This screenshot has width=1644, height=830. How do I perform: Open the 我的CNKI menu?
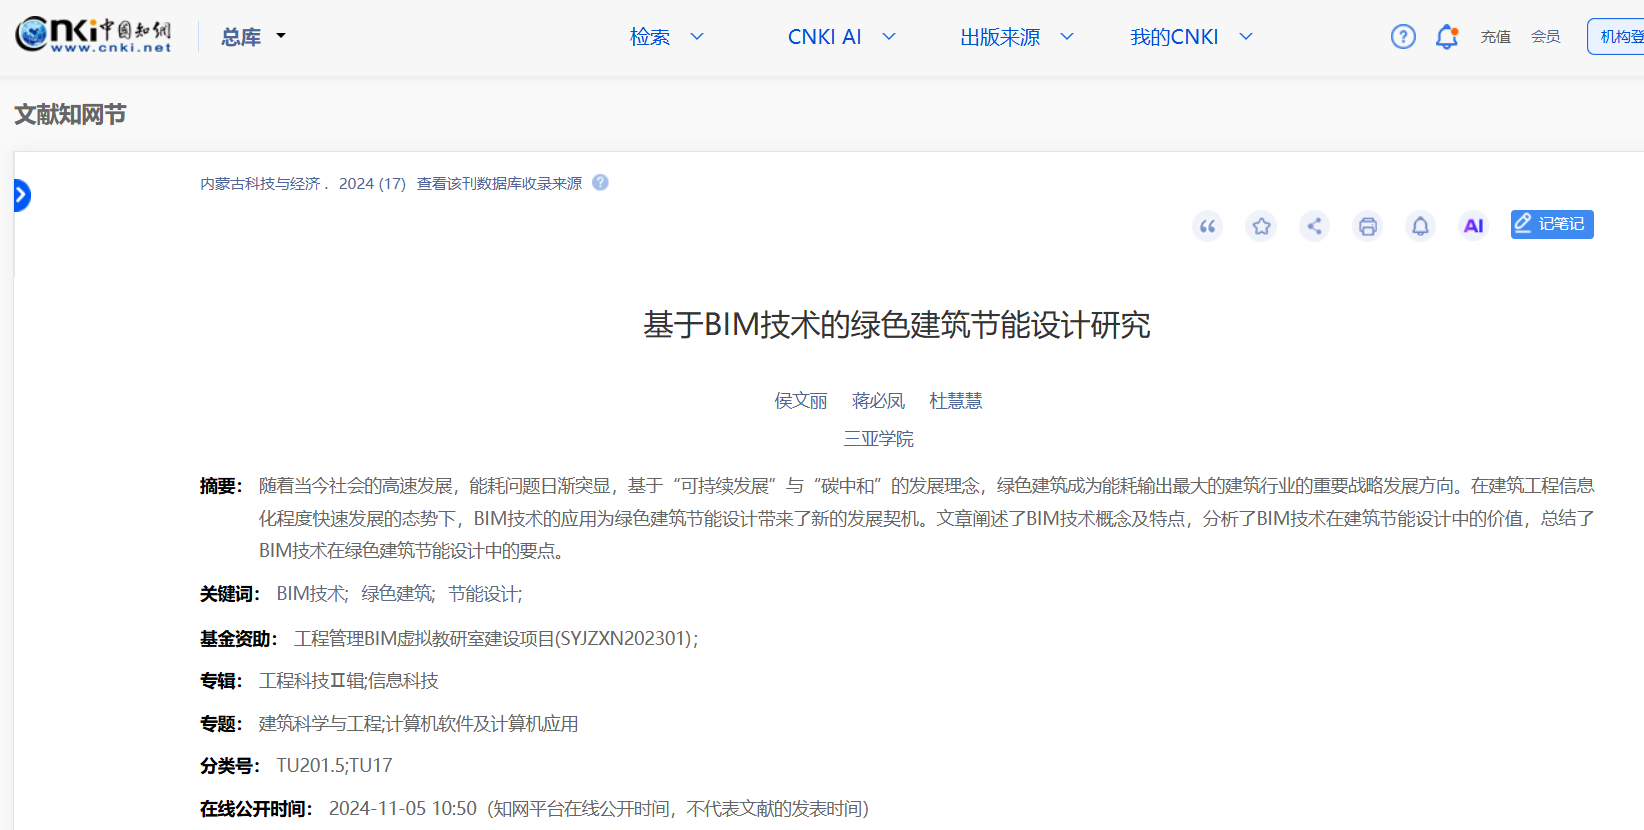1190,37
